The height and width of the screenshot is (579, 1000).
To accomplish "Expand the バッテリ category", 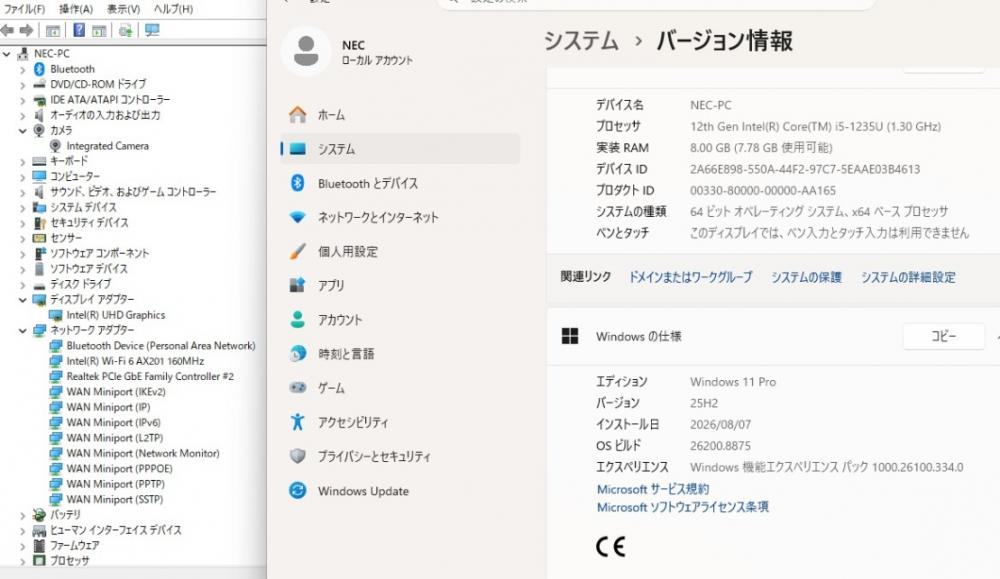I will point(22,515).
